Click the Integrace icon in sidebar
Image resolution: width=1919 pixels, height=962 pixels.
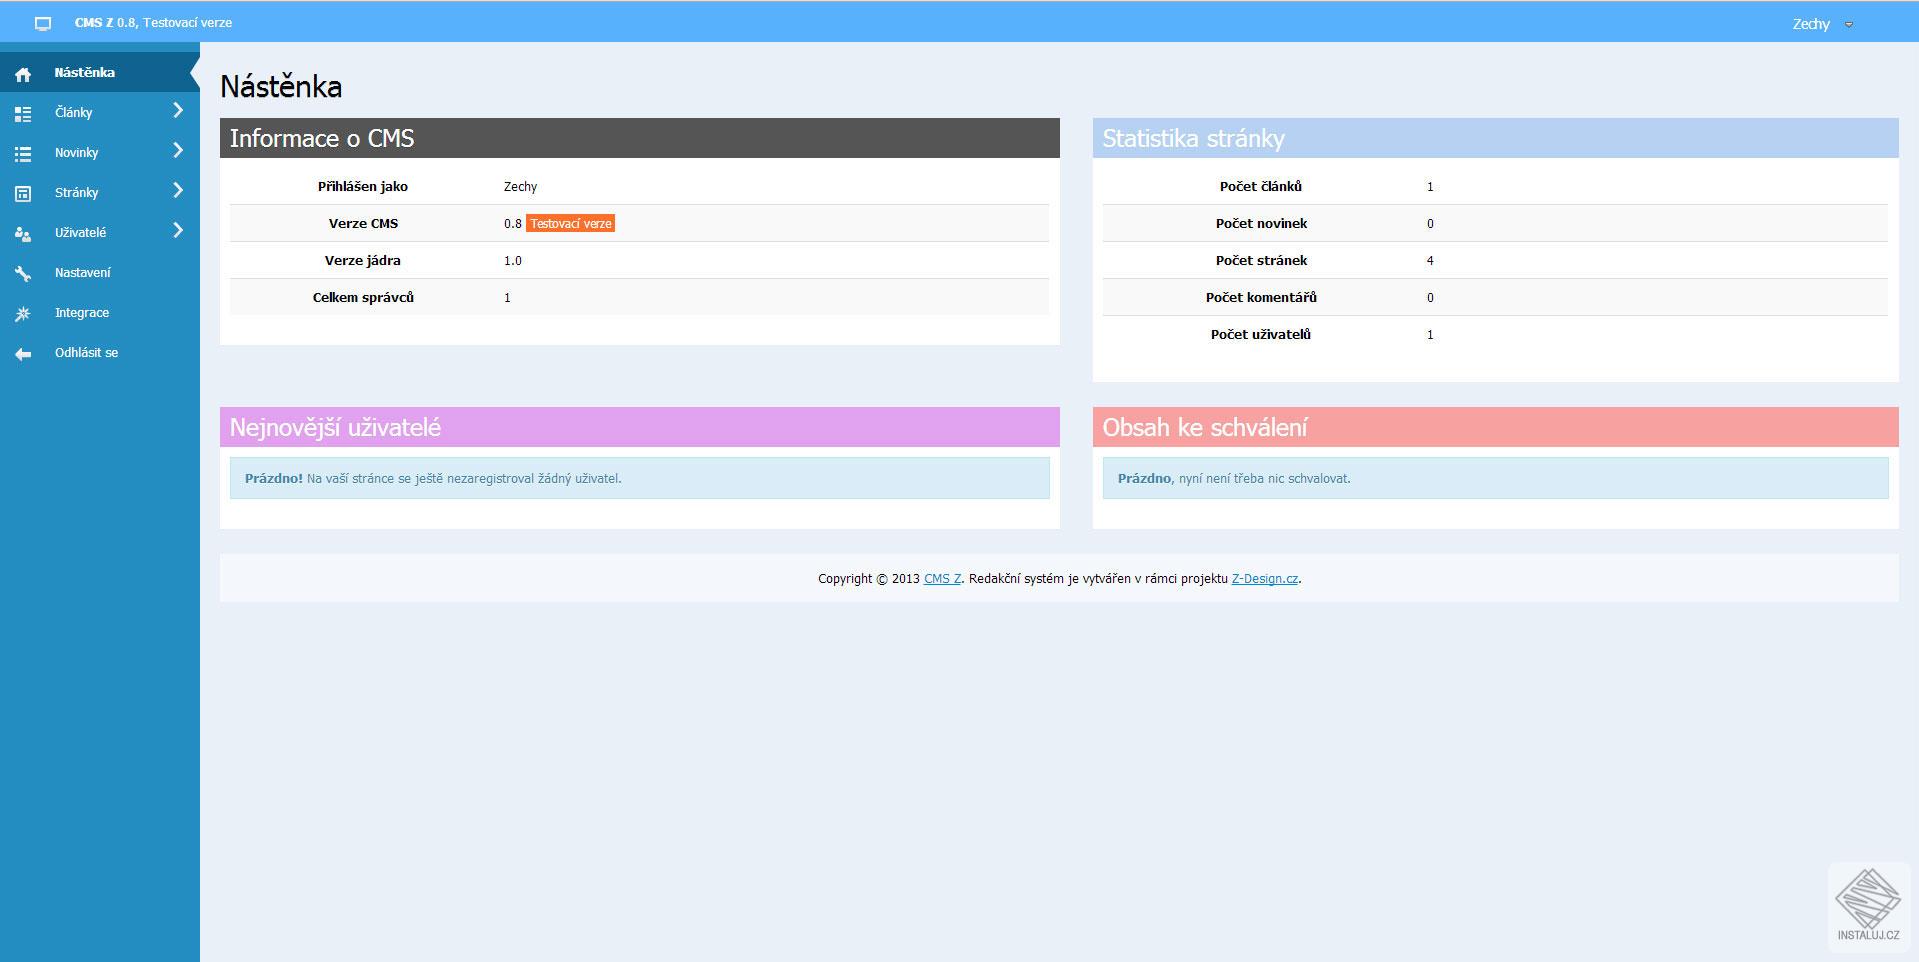tap(23, 314)
